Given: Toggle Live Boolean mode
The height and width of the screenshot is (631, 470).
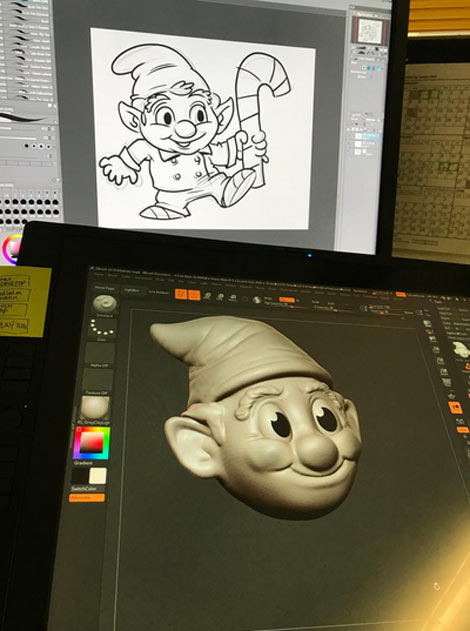Looking at the screenshot, I should tap(158, 292).
